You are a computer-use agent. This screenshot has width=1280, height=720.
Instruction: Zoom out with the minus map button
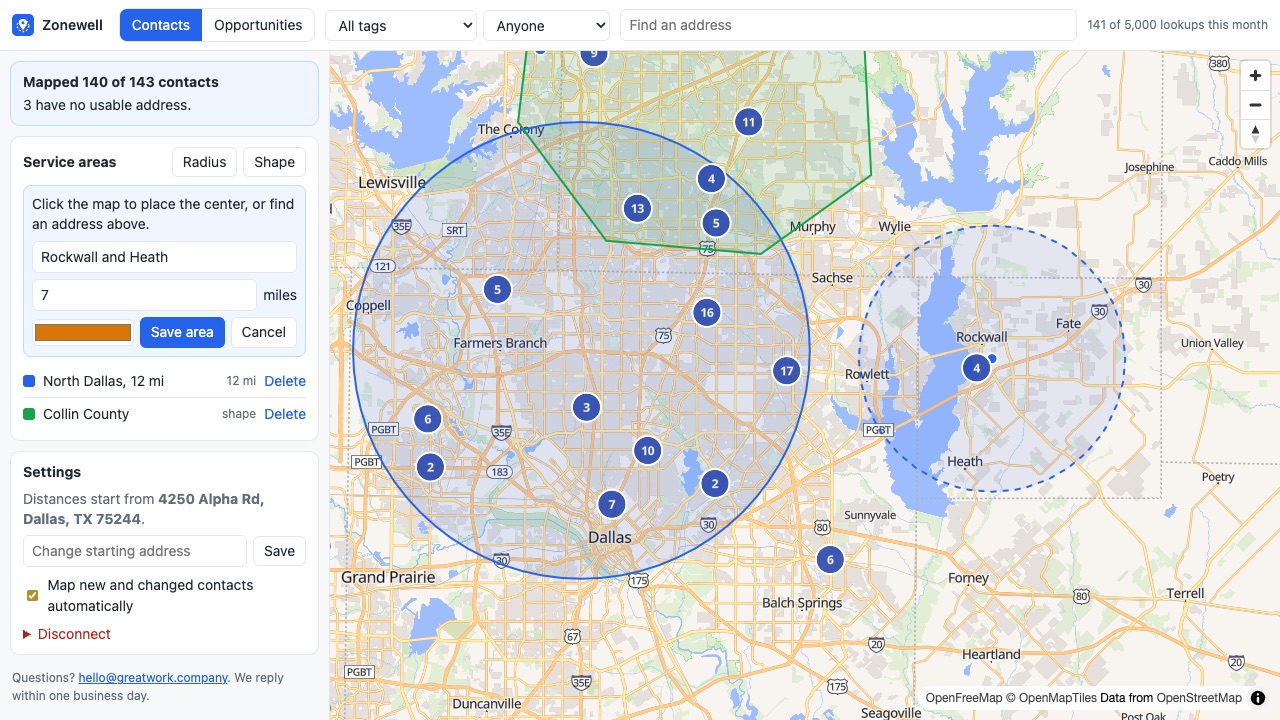click(x=1255, y=105)
